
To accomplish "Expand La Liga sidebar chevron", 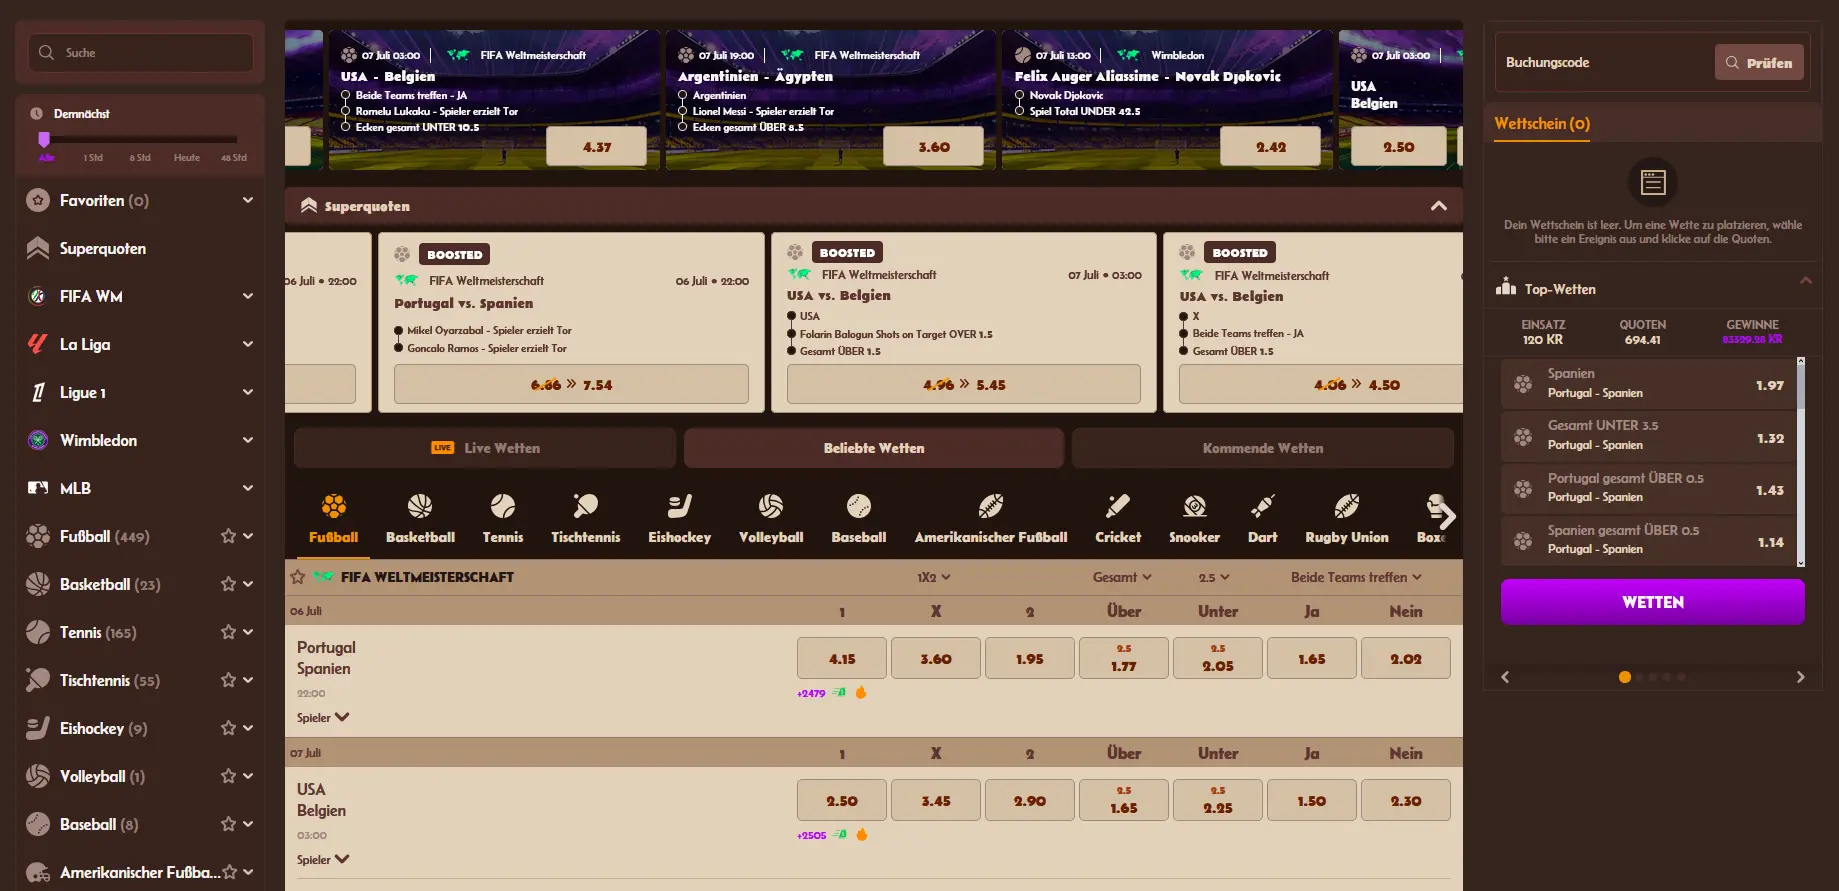I will (248, 344).
